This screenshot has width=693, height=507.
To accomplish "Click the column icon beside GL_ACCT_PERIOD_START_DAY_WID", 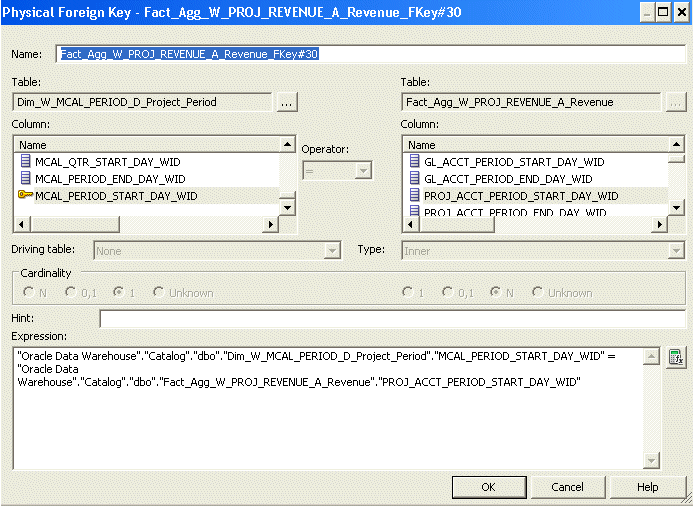I will (414, 161).
